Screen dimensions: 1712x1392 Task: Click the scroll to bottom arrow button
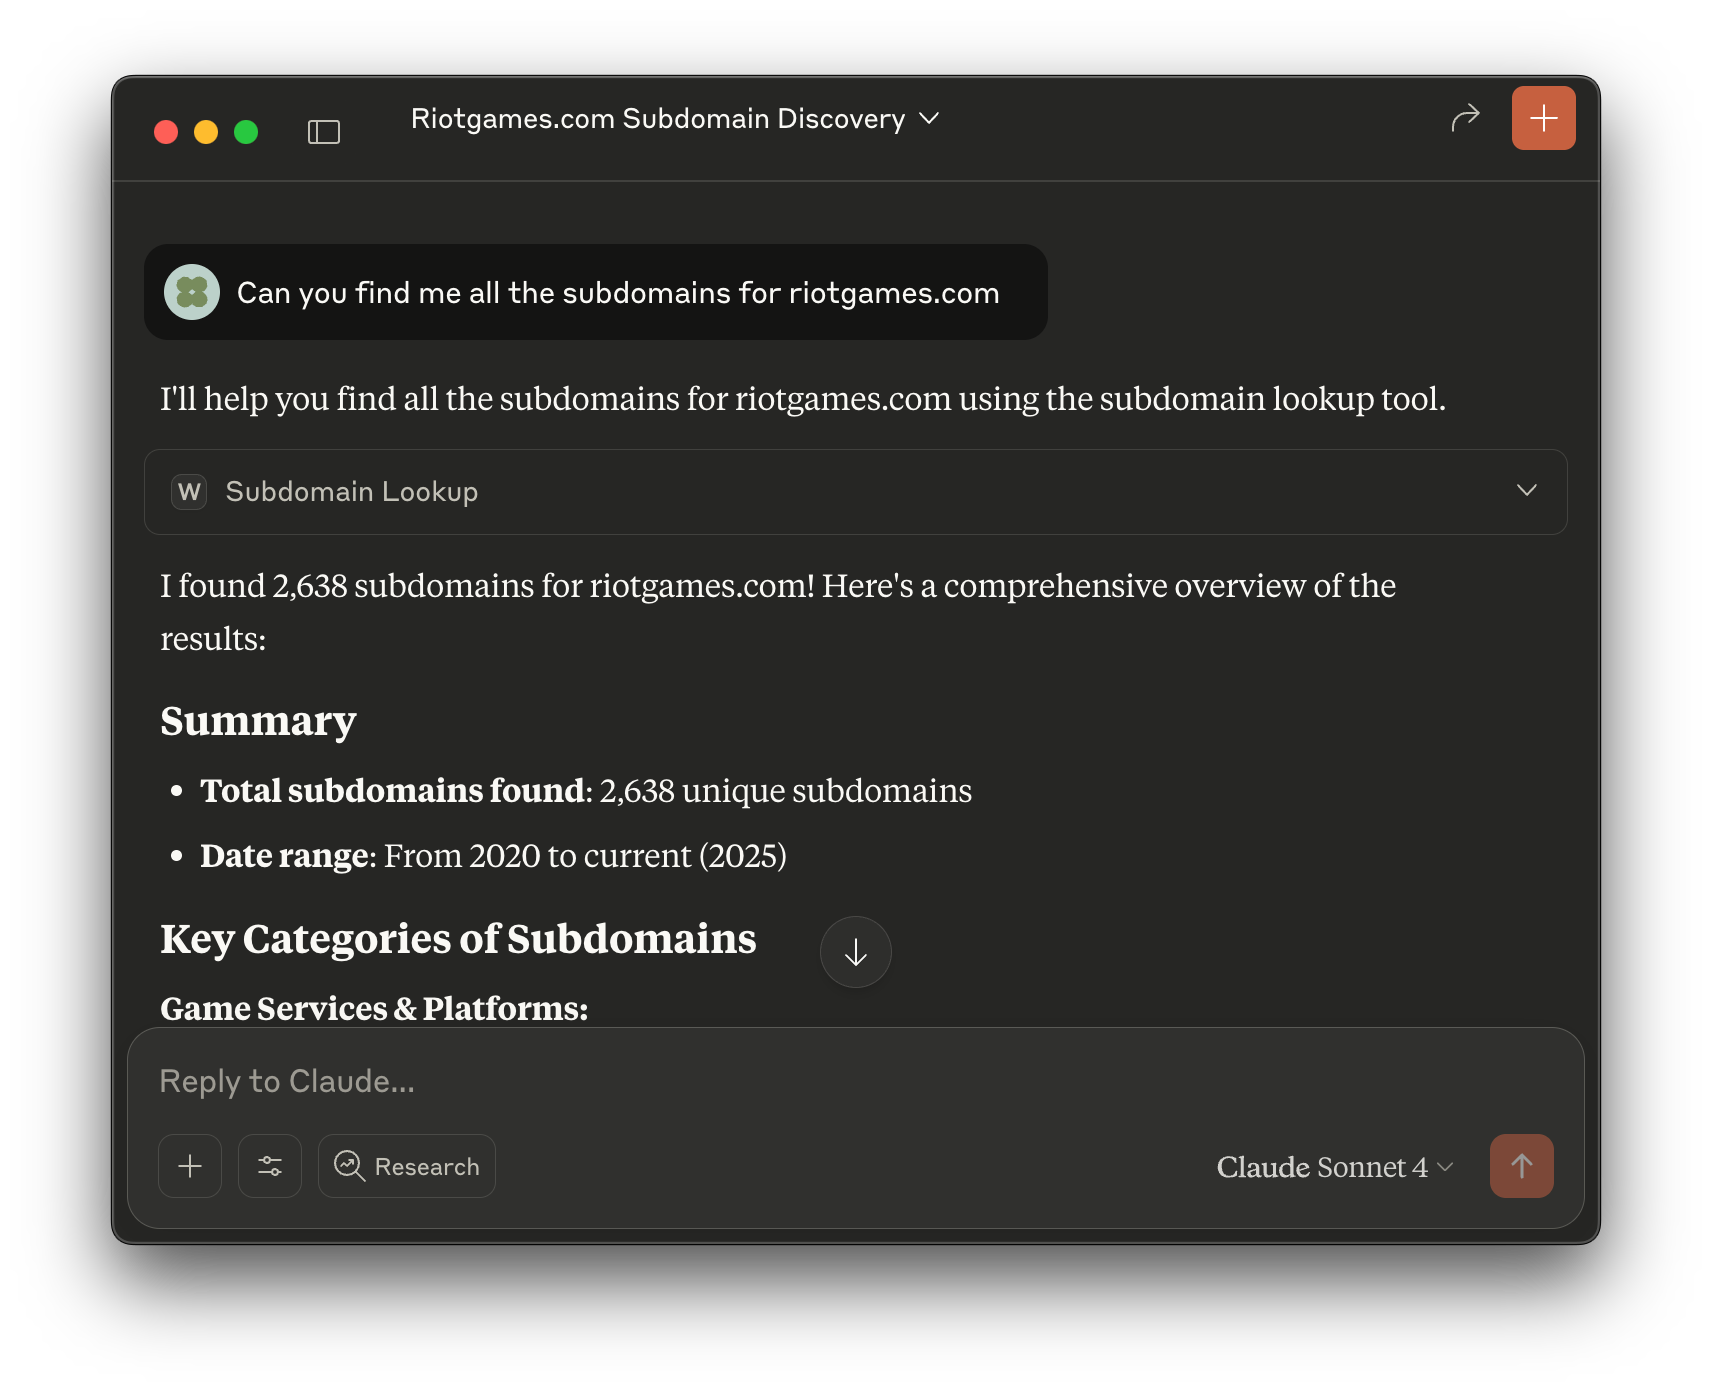coord(855,951)
